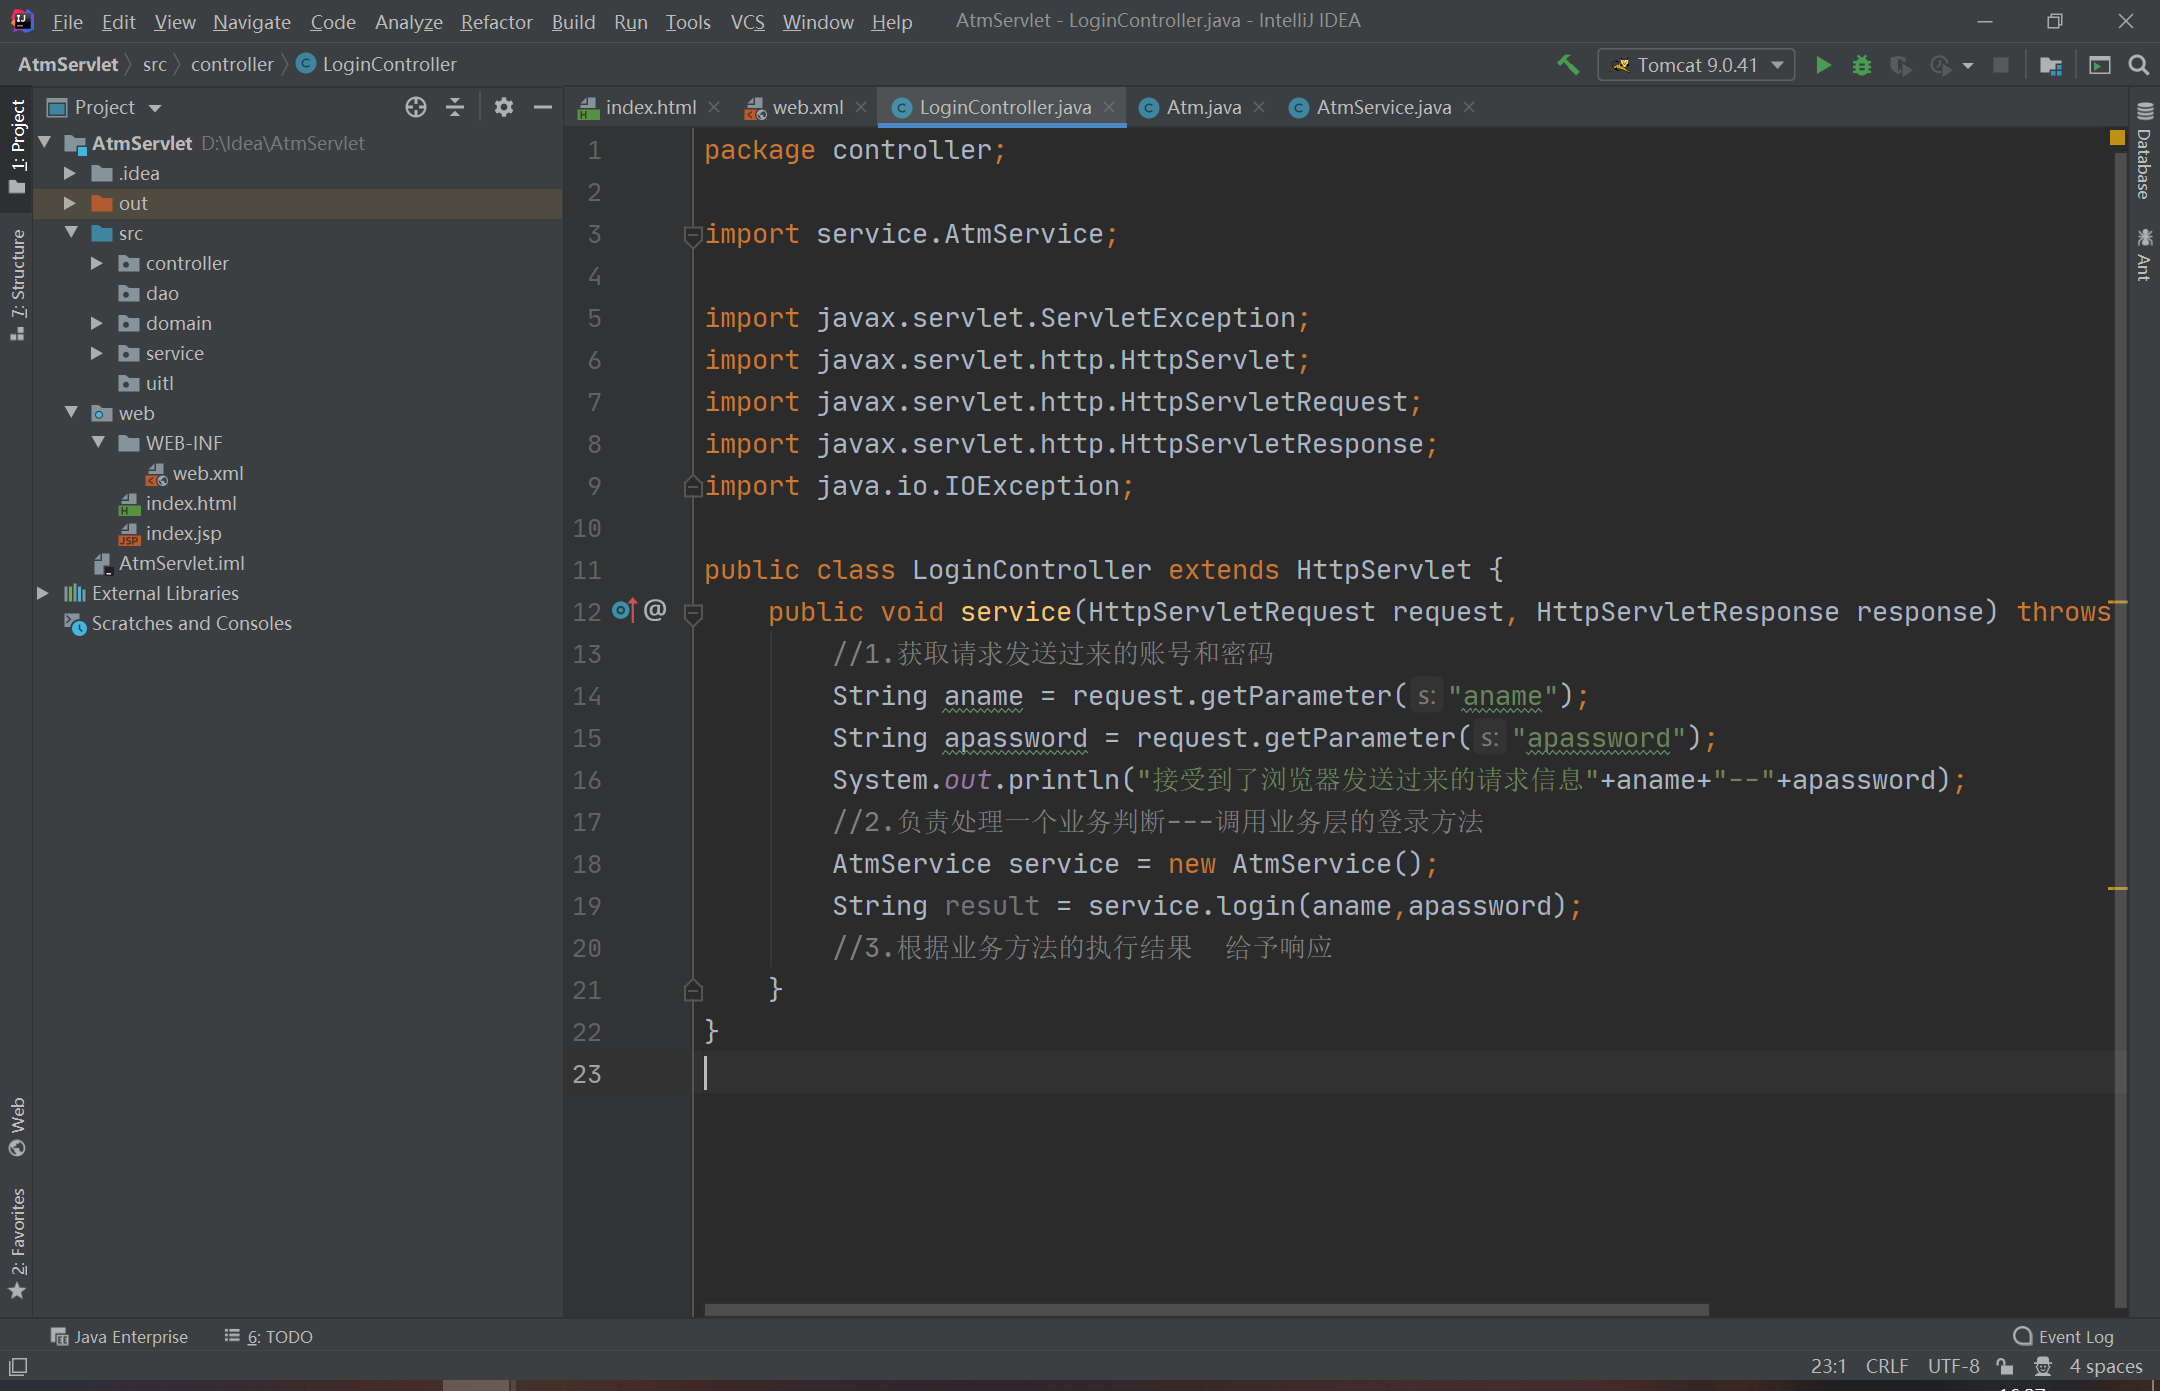Open the Favorites tool window
This screenshot has width=2160, height=1391.
[17, 1244]
